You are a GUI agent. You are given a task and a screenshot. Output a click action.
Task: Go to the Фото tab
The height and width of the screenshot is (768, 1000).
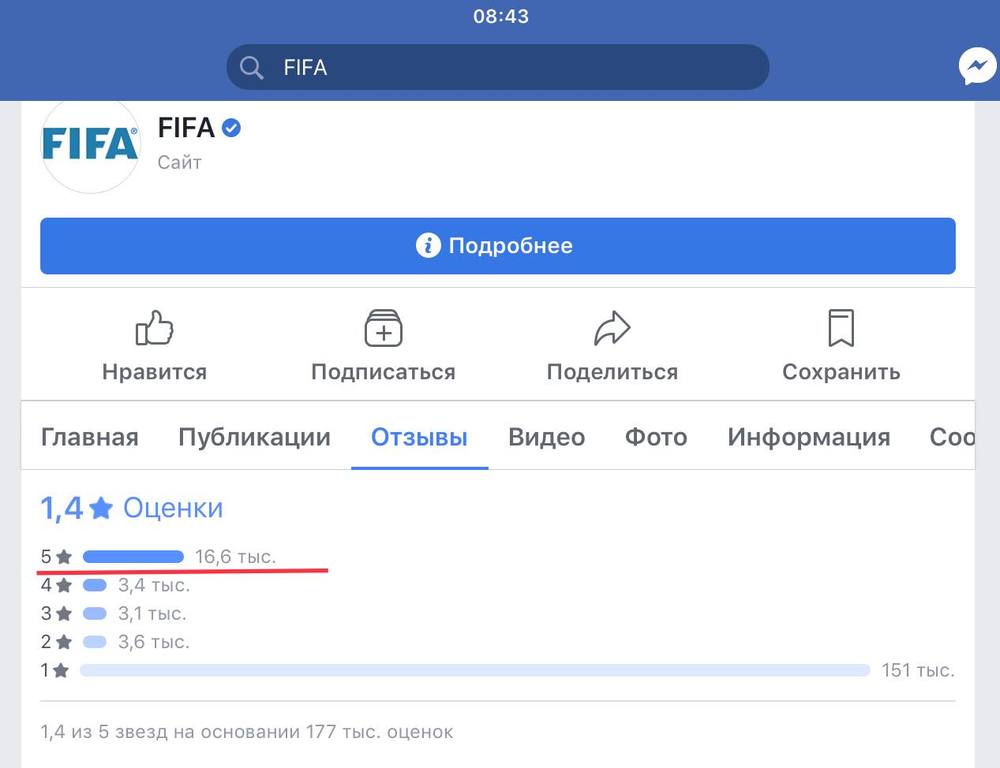pyautogui.click(x=656, y=437)
